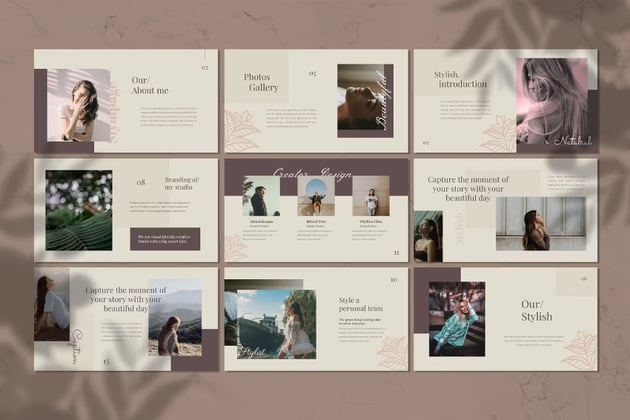This screenshot has height=420, width=630.
Task: Select the green fern leaf photo
Action: pyautogui.click(x=79, y=210)
